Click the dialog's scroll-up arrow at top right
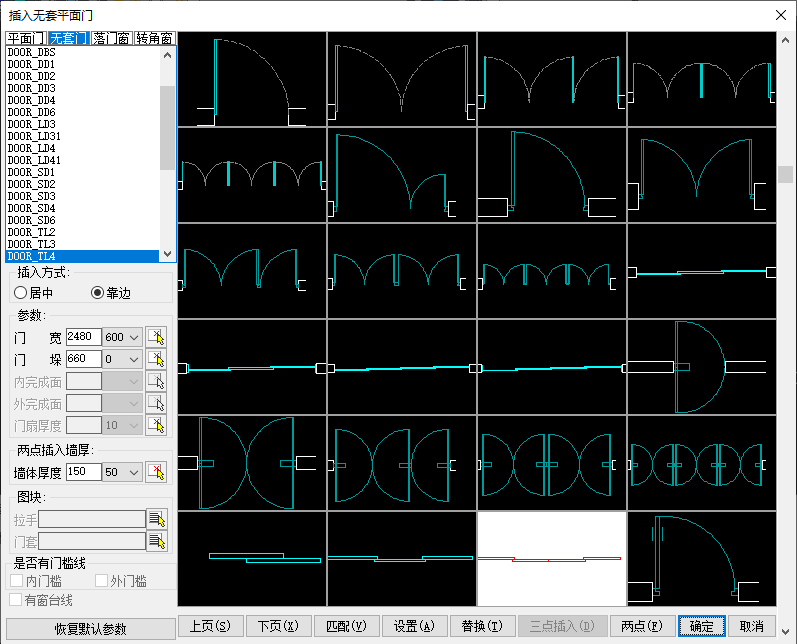This screenshot has width=797, height=644. [x=785, y=40]
